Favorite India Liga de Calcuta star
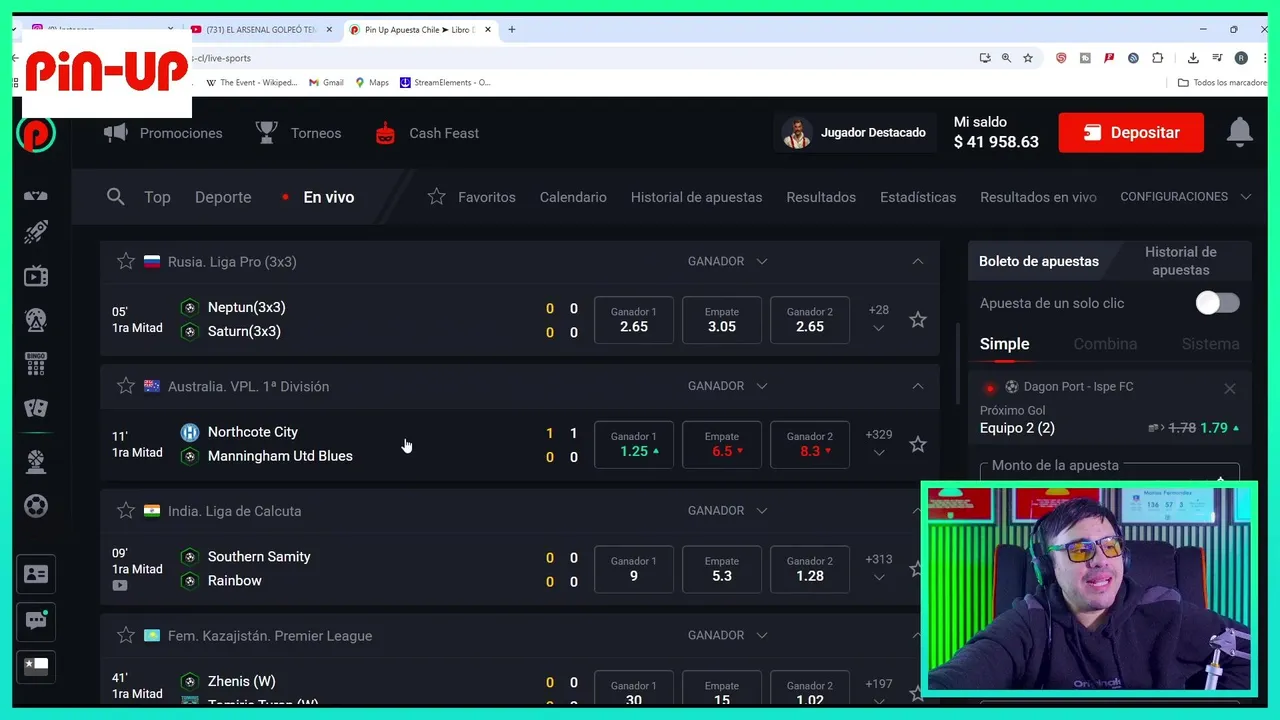Image resolution: width=1280 pixels, height=720 pixels. (126, 511)
